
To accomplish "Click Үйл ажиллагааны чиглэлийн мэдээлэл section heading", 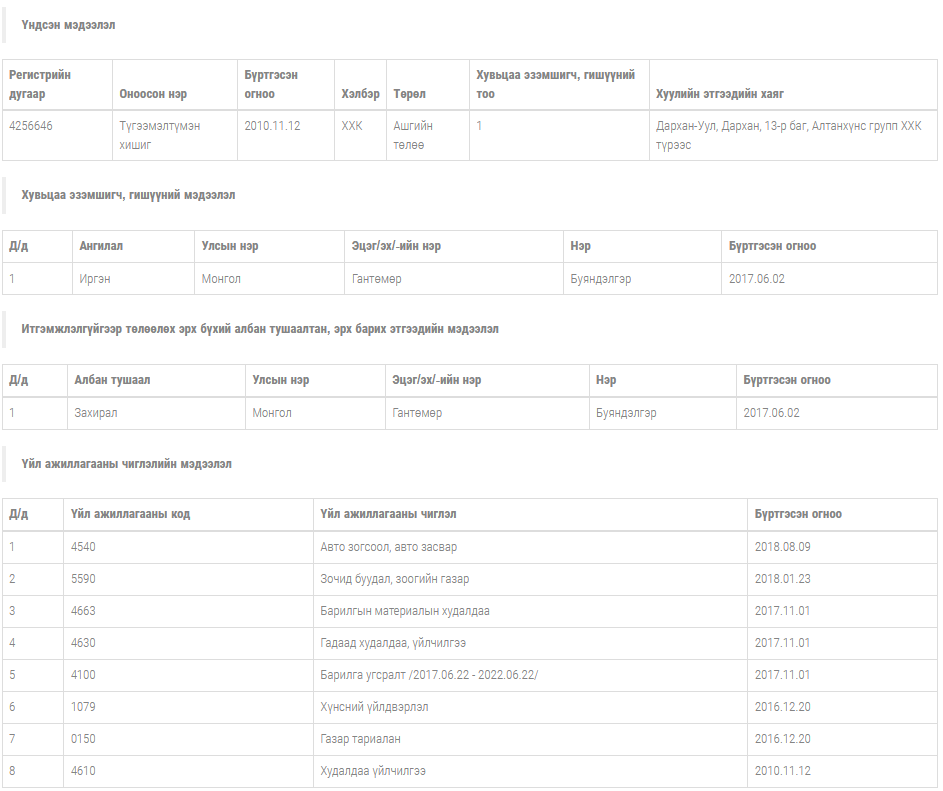I will point(126,464).
